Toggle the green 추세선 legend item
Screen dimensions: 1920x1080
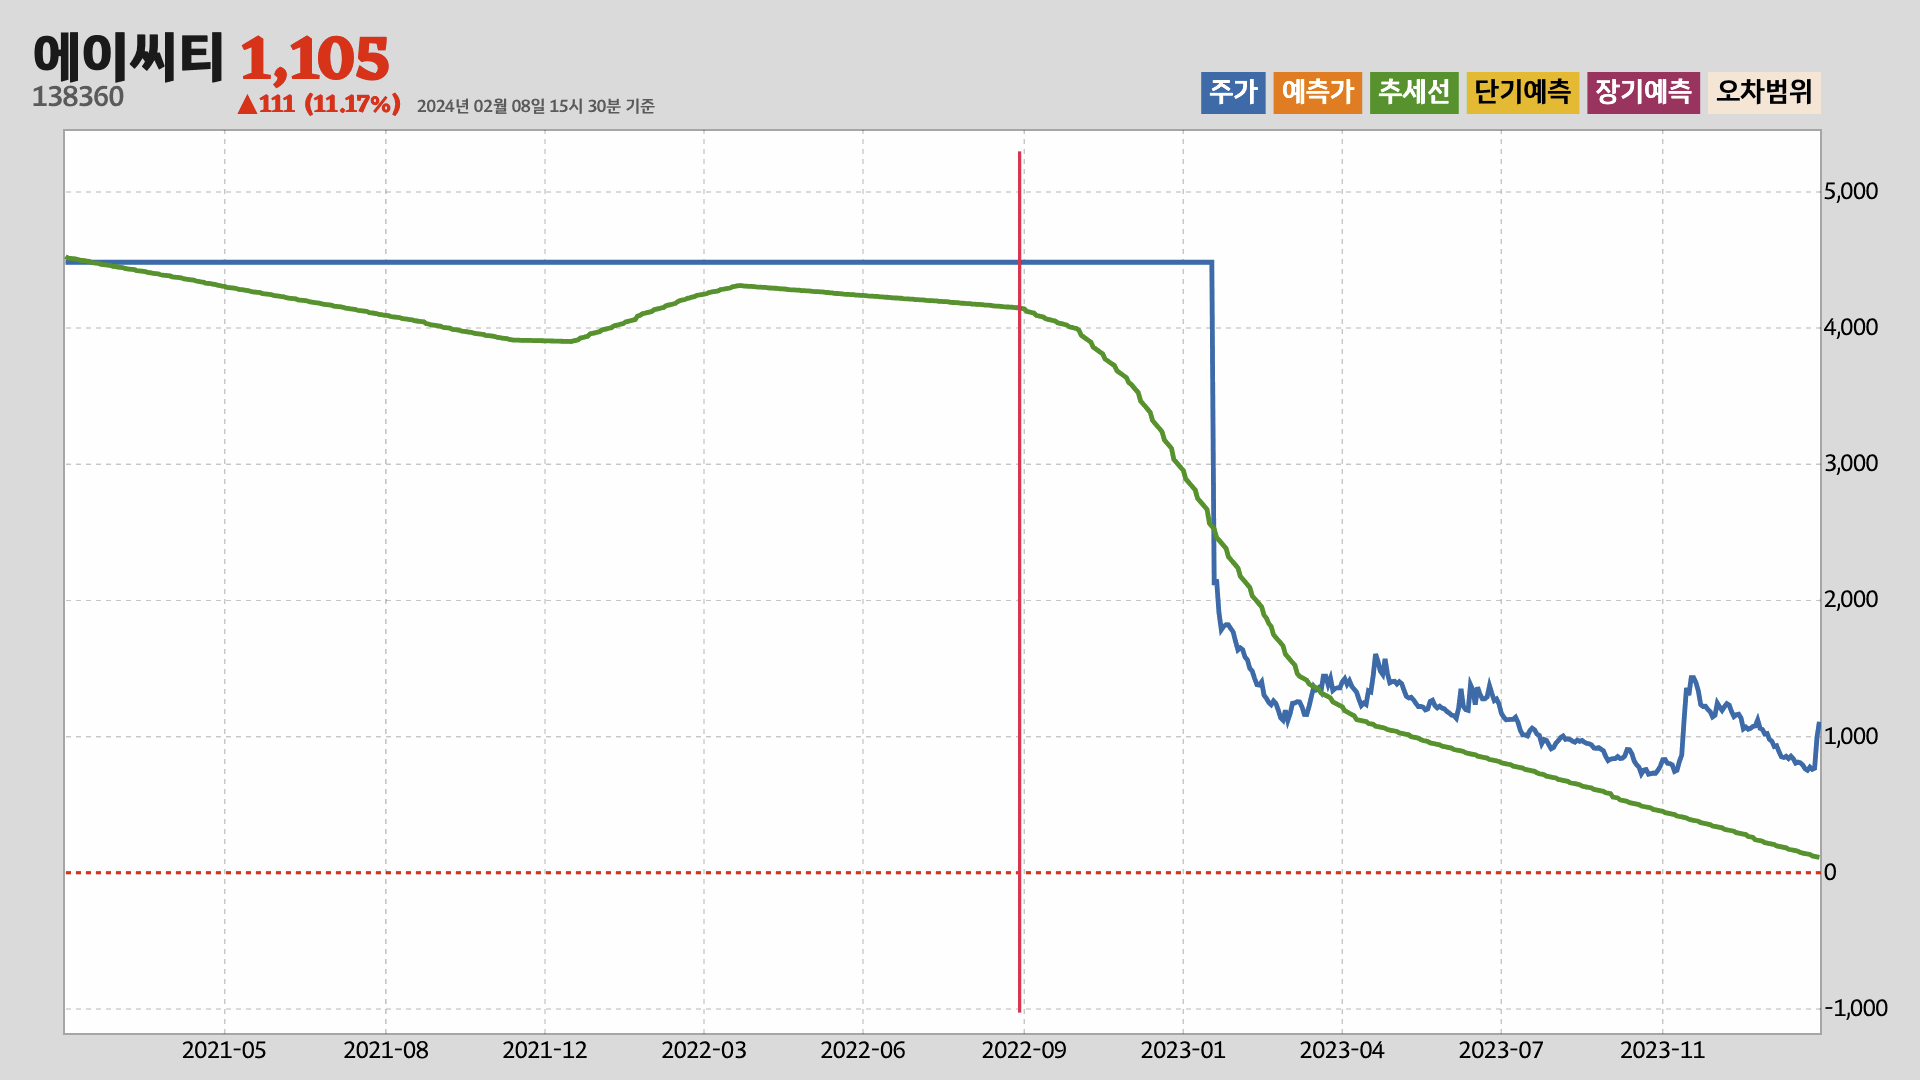[1414, 92]
